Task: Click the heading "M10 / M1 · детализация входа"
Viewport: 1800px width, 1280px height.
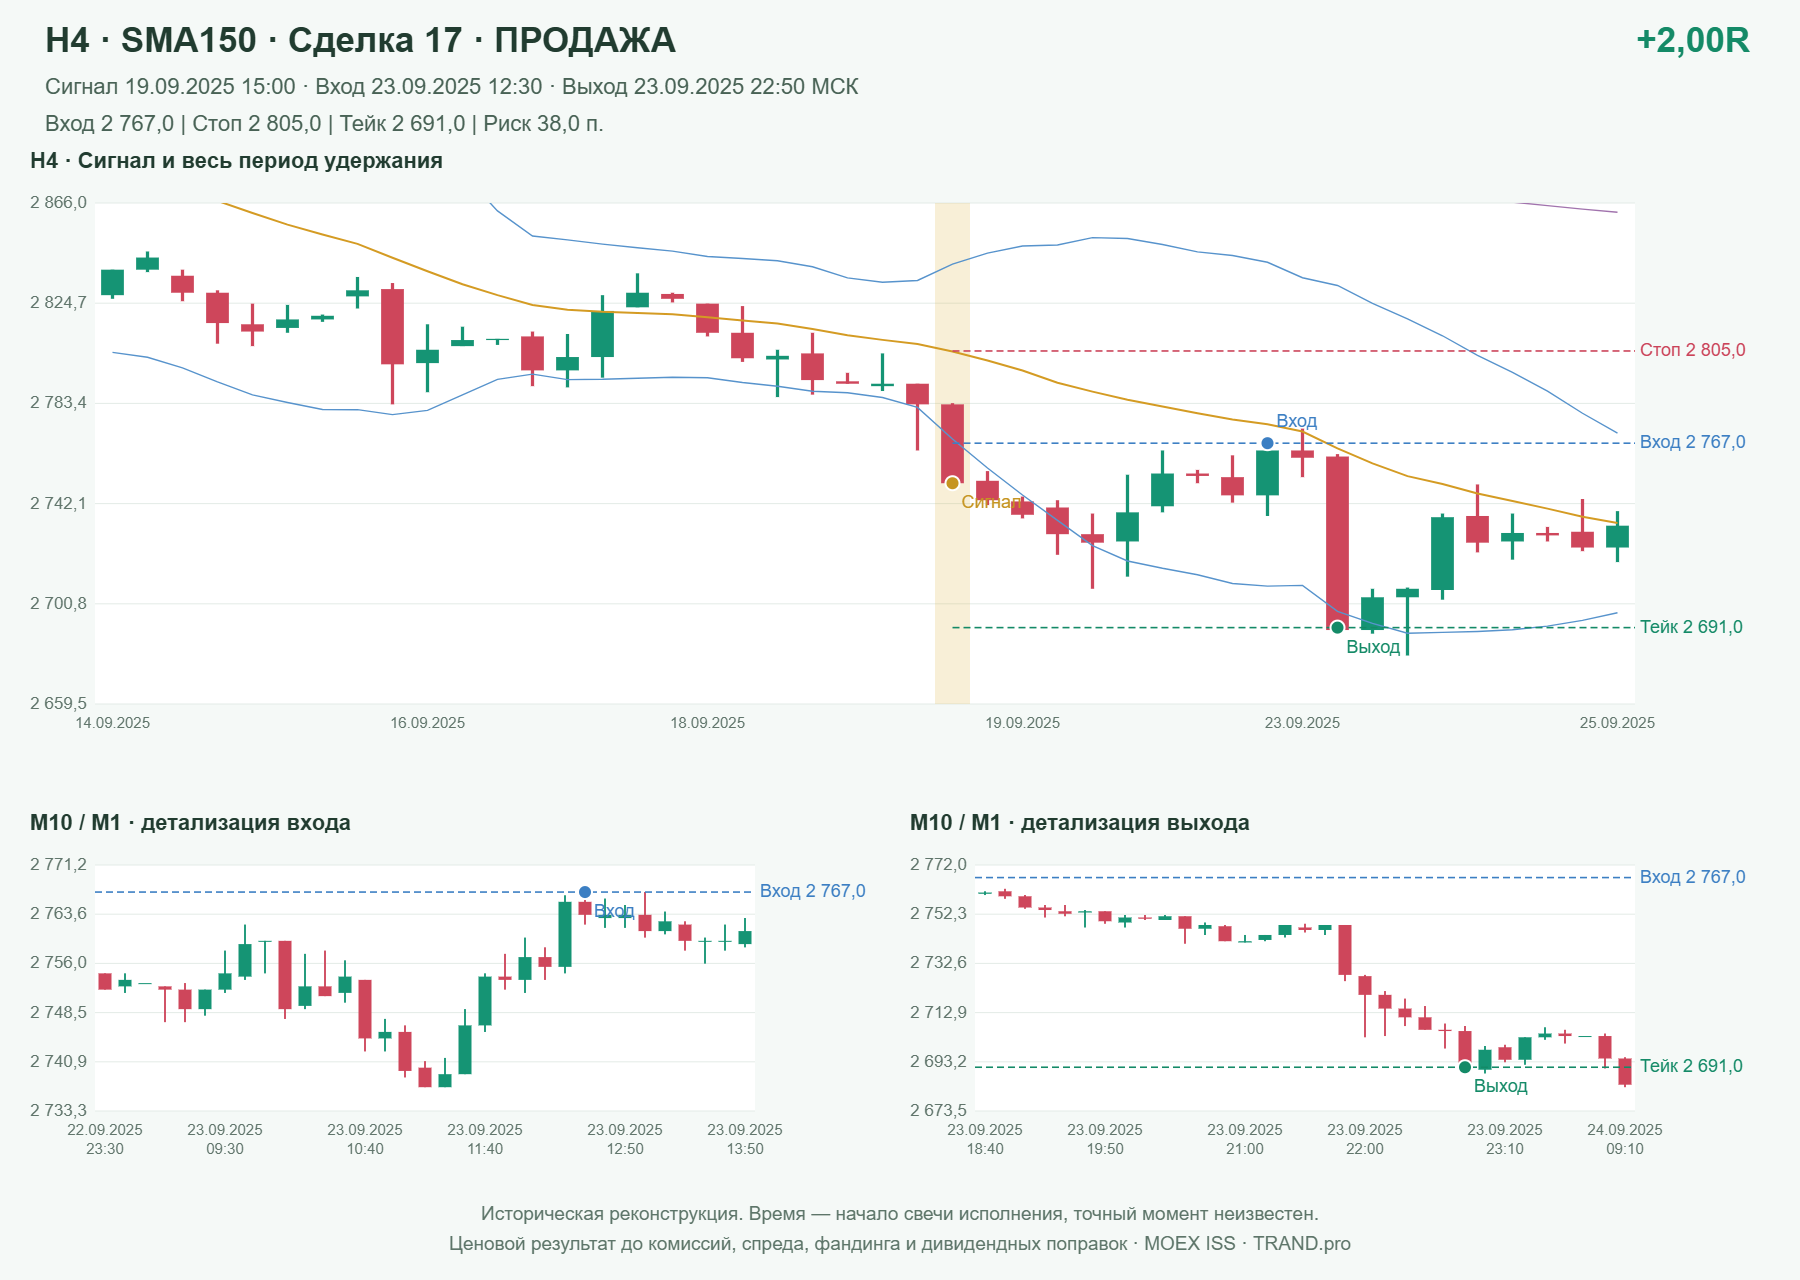Action: coord(190,823)
